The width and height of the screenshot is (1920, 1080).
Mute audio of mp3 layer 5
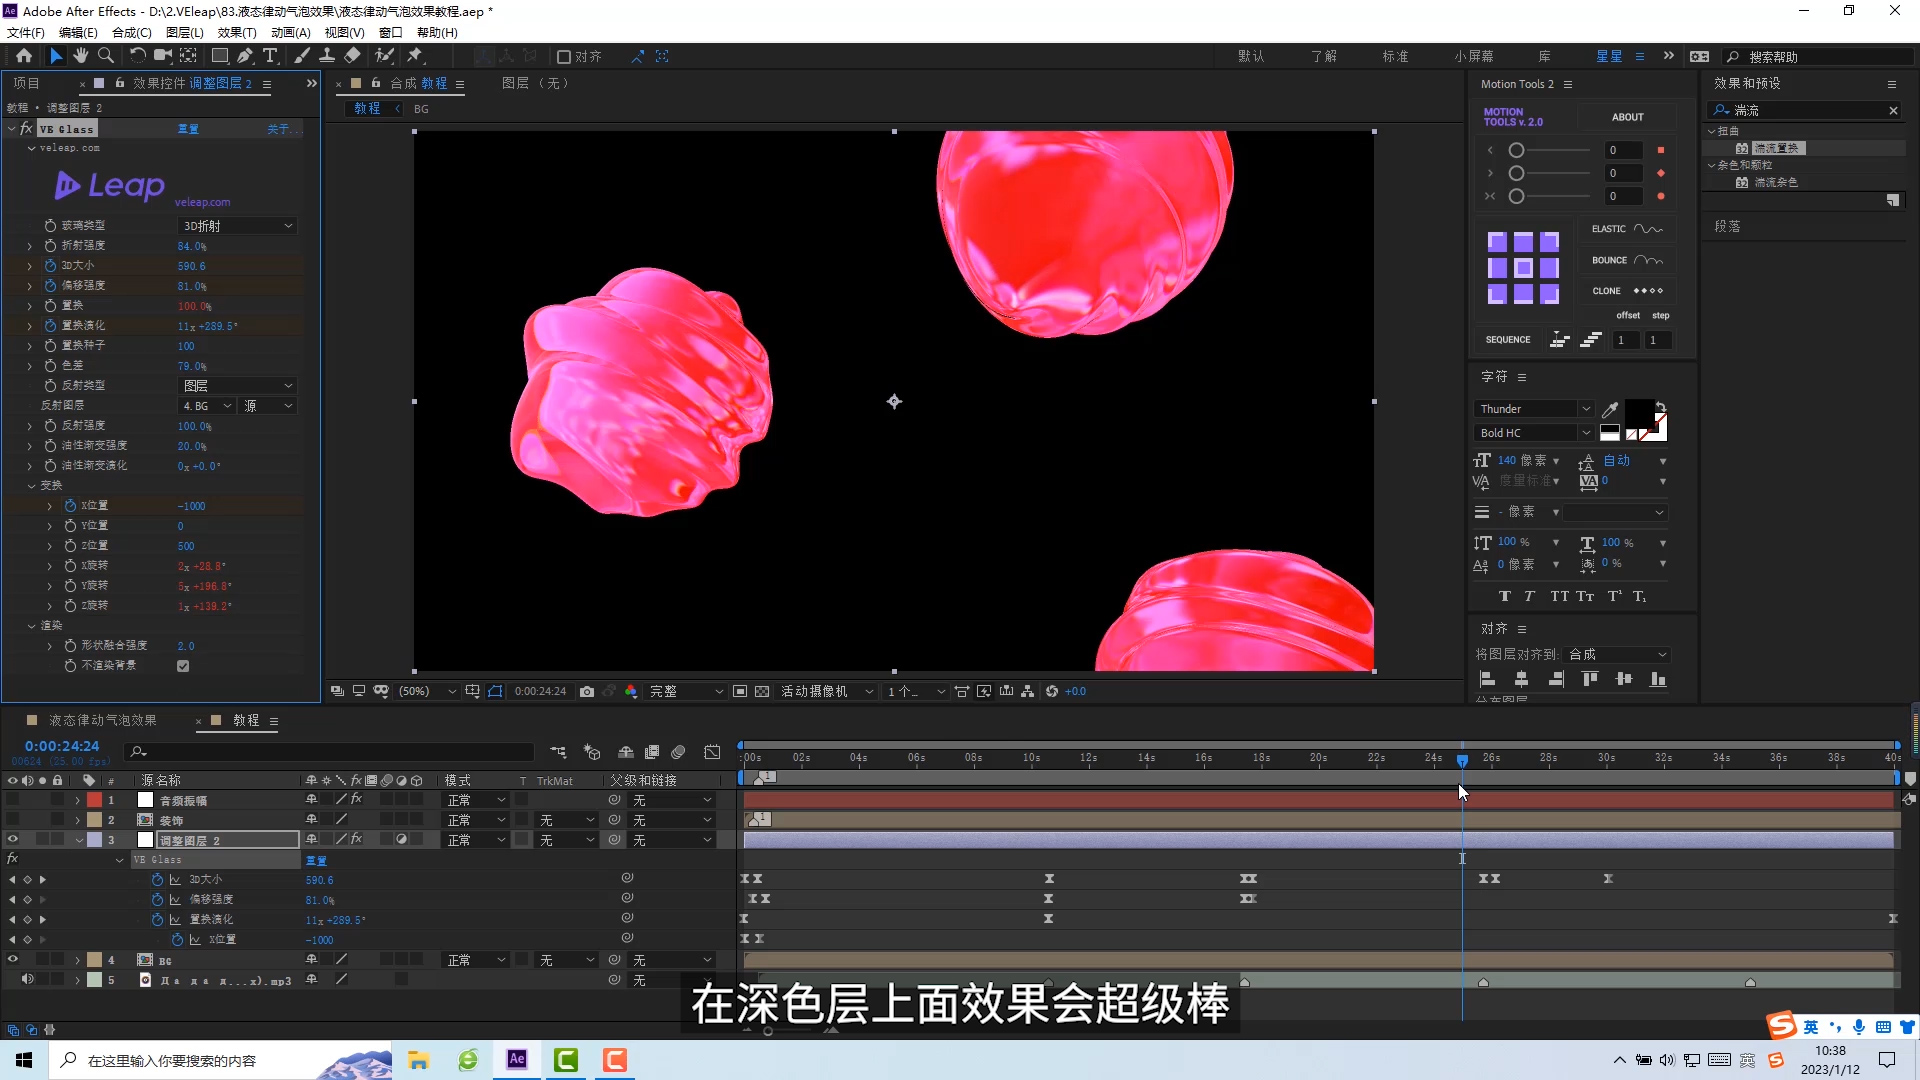pos(27,980)
